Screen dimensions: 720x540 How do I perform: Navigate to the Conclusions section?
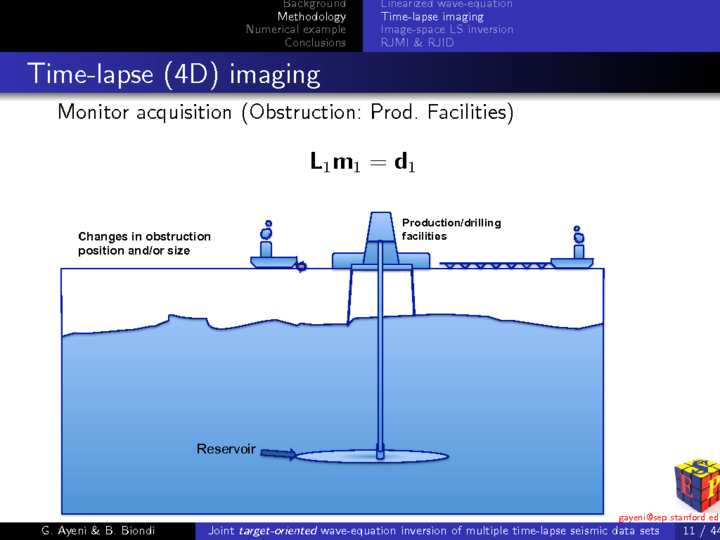[x=314, y=43]
